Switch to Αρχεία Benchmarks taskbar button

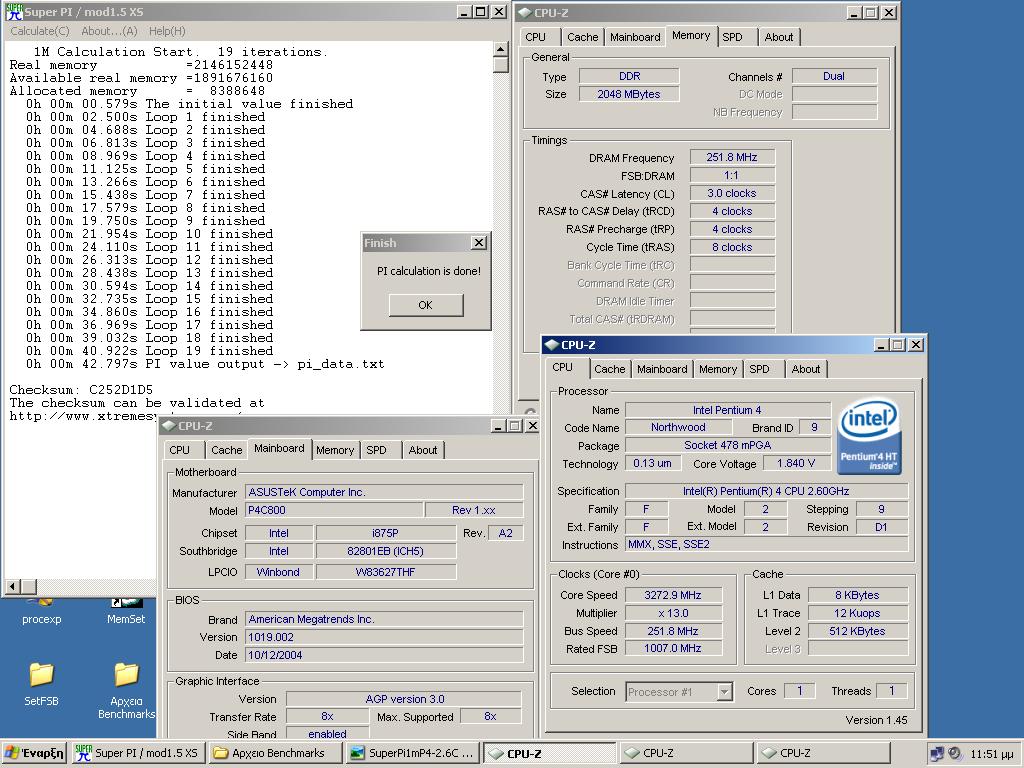pyautogui.click(x=275, y=753)
